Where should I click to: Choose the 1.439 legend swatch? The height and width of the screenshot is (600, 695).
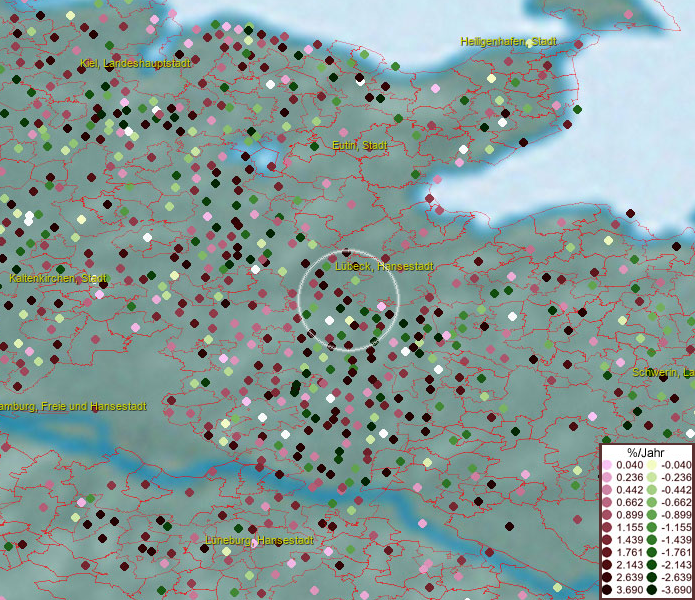click(607, 540)
